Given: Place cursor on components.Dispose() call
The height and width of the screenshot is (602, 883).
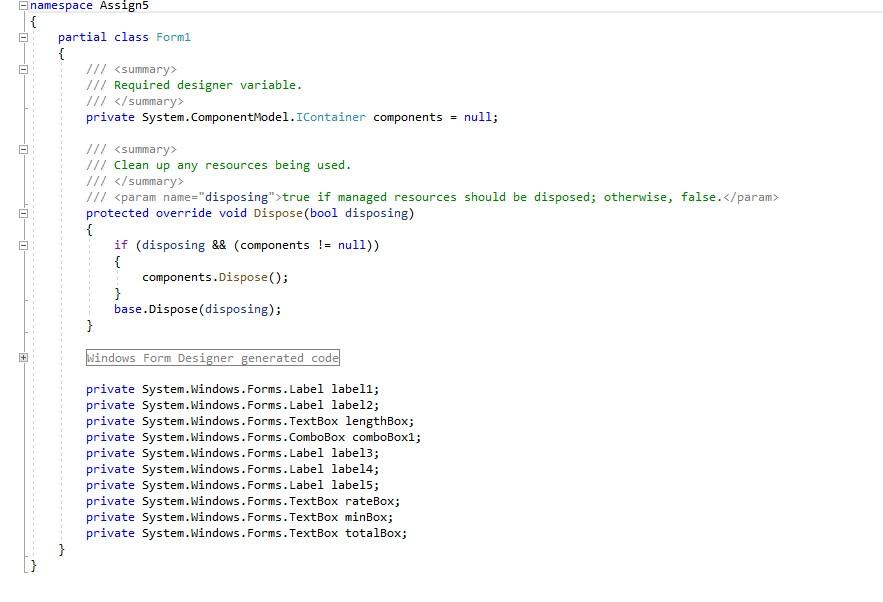Looking at the screenshot, I should click(213, 277).
